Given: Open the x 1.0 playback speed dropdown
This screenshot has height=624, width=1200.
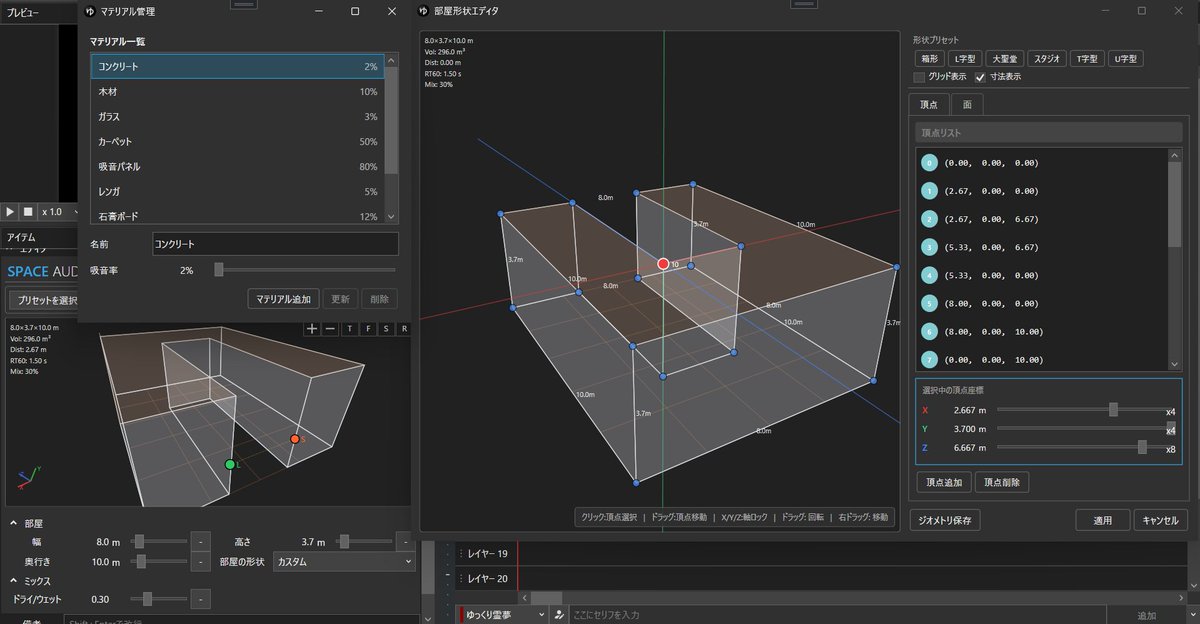Looking at the screenshot, I should [x=60, y=212].
